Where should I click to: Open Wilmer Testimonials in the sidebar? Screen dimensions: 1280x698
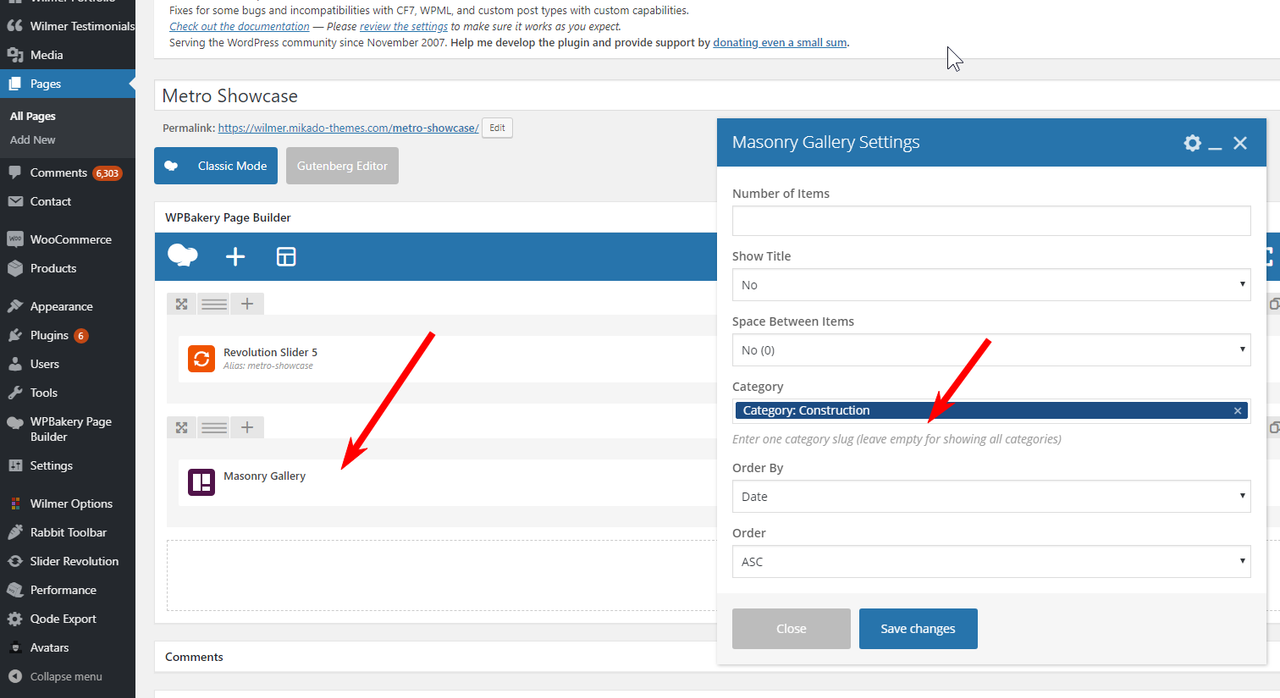click(67, 26)
